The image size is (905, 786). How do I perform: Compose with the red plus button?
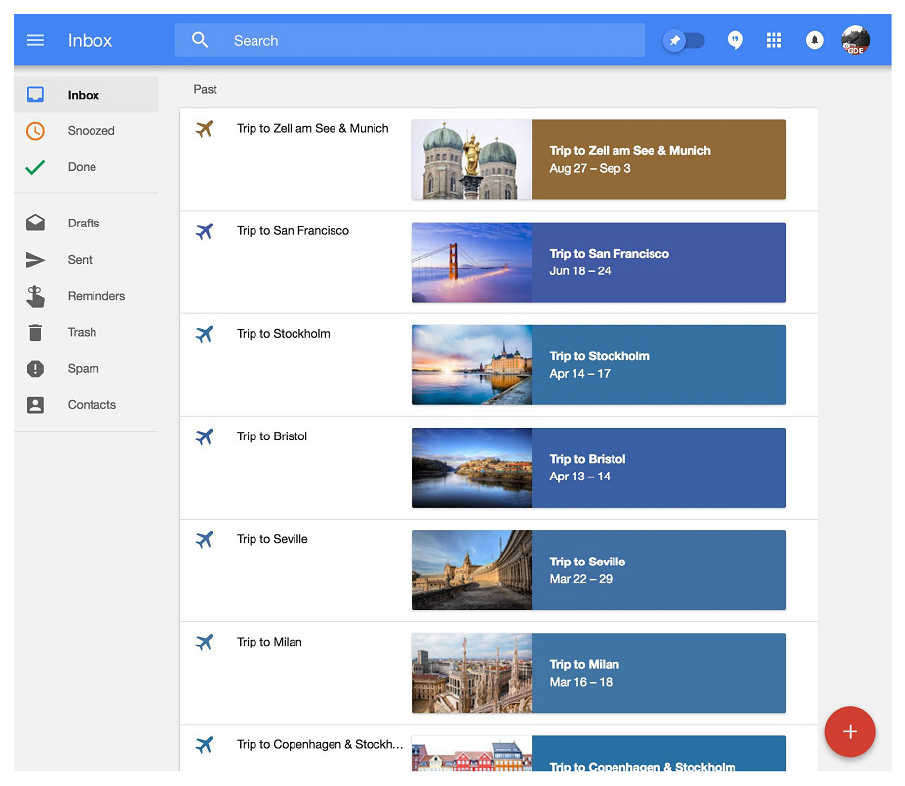click(x=850, y=732)
